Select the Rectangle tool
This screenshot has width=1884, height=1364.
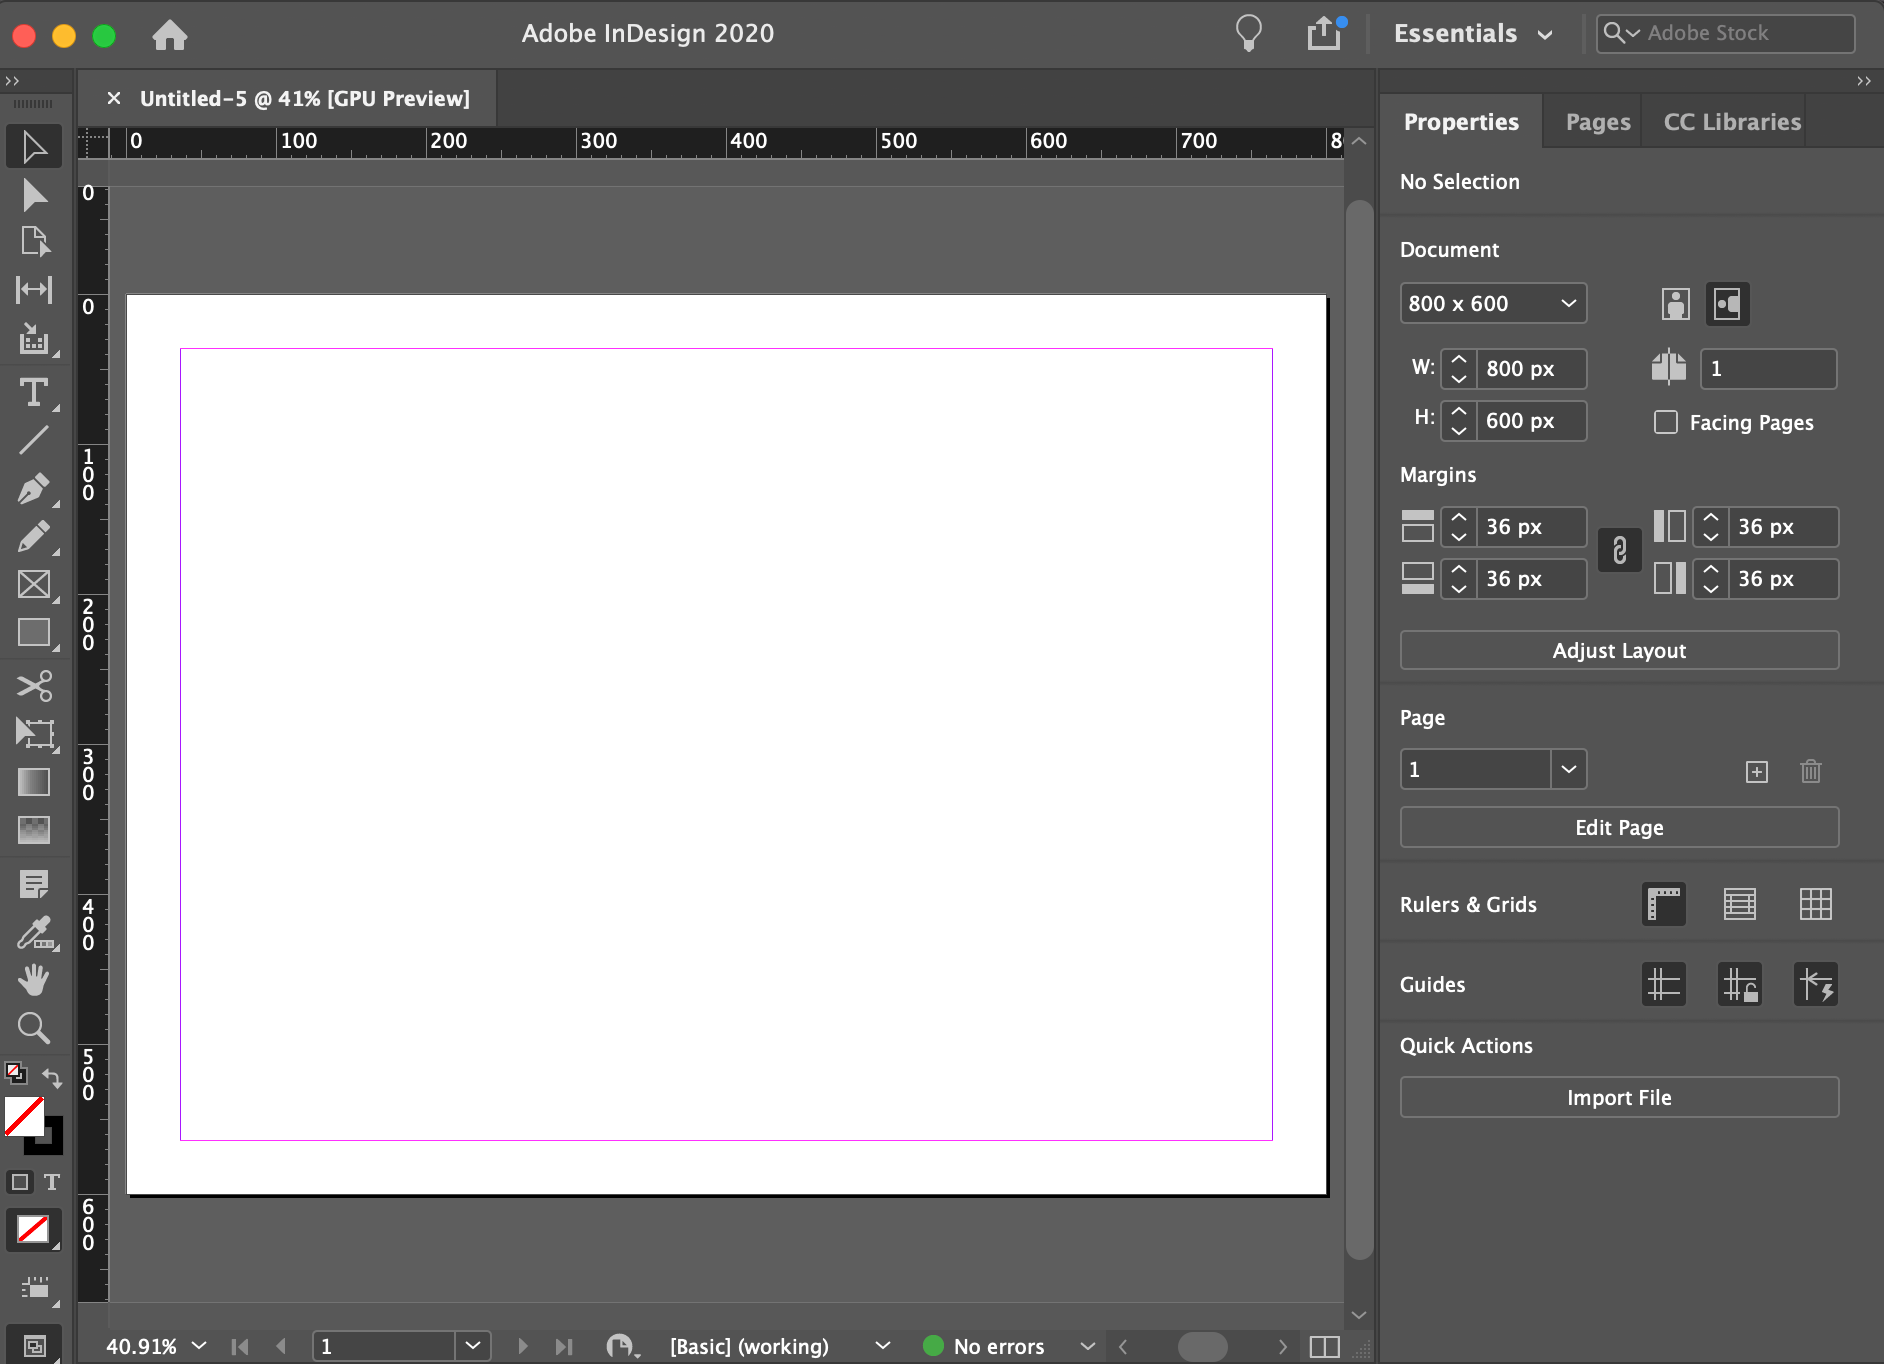(x=34, y=633)
